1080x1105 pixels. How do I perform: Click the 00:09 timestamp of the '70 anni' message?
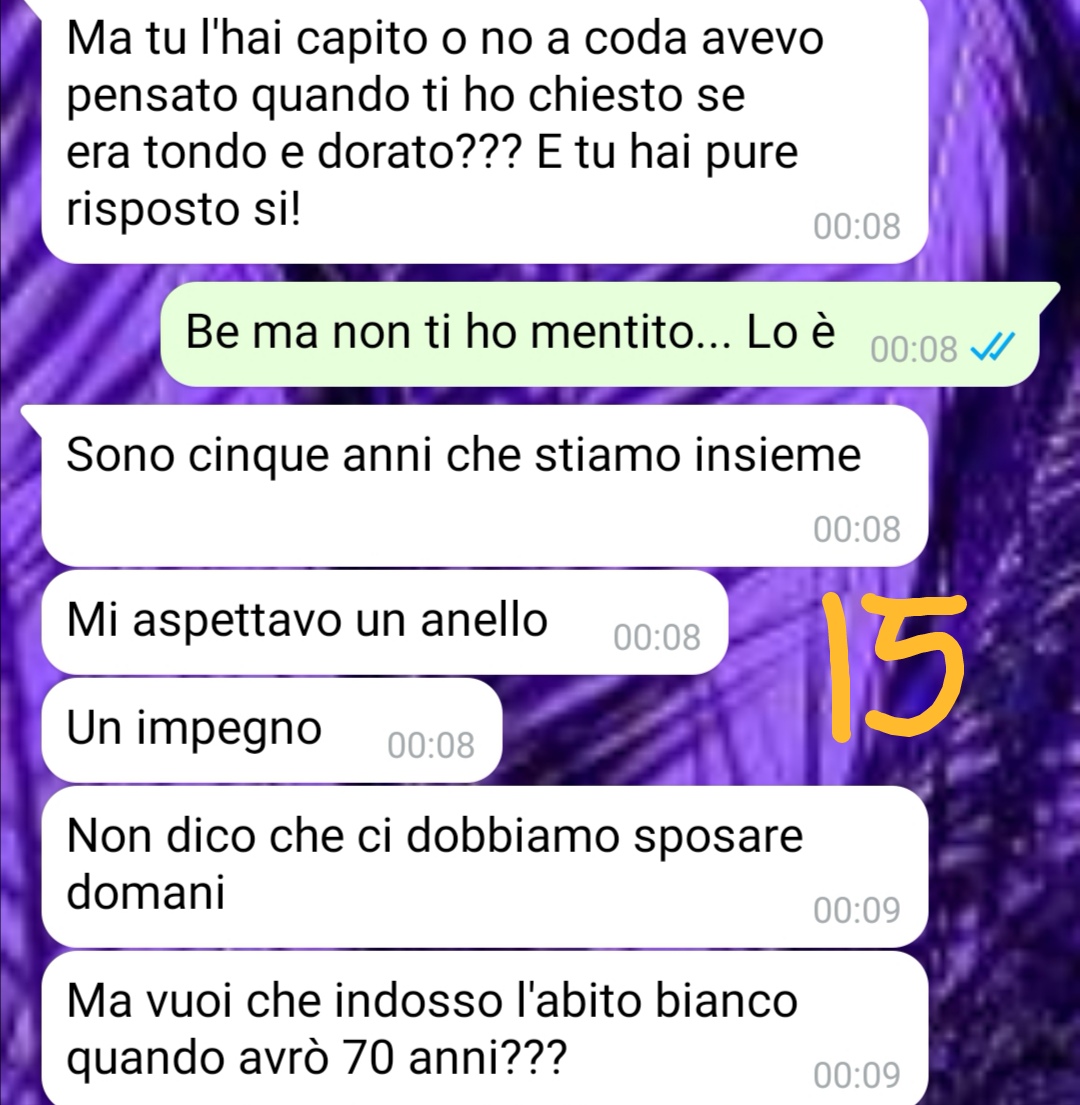click(857, 1075)
